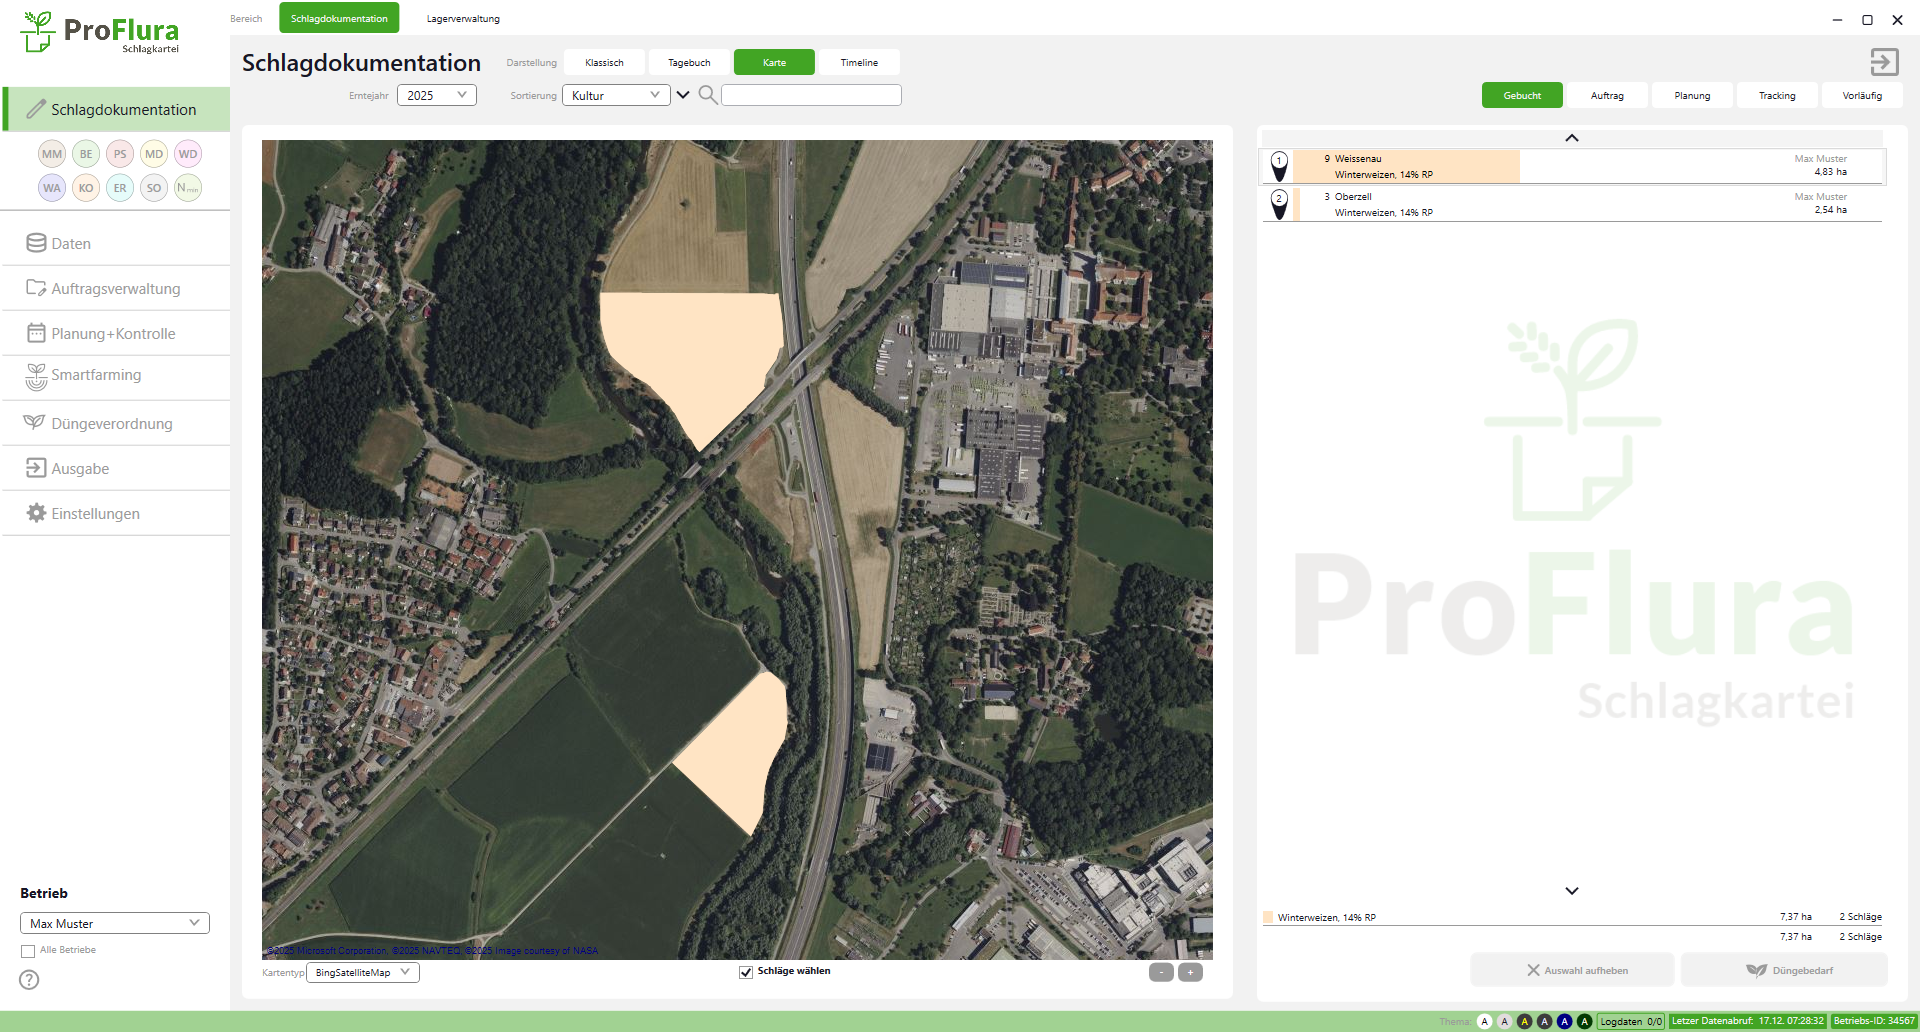The image size is (1920, 1032).
Task: Click the magnifier search icon
Action: click(x=708, y=95)
